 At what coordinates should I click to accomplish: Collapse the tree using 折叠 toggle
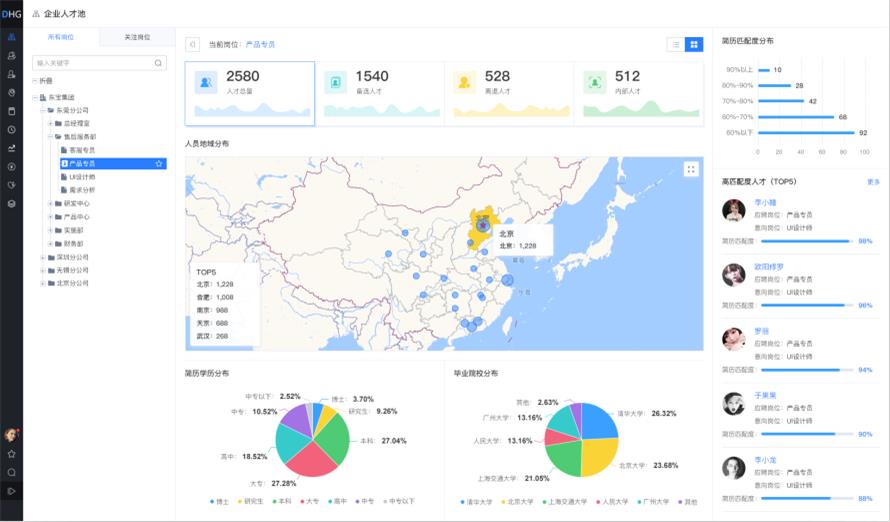pos(35,81)
